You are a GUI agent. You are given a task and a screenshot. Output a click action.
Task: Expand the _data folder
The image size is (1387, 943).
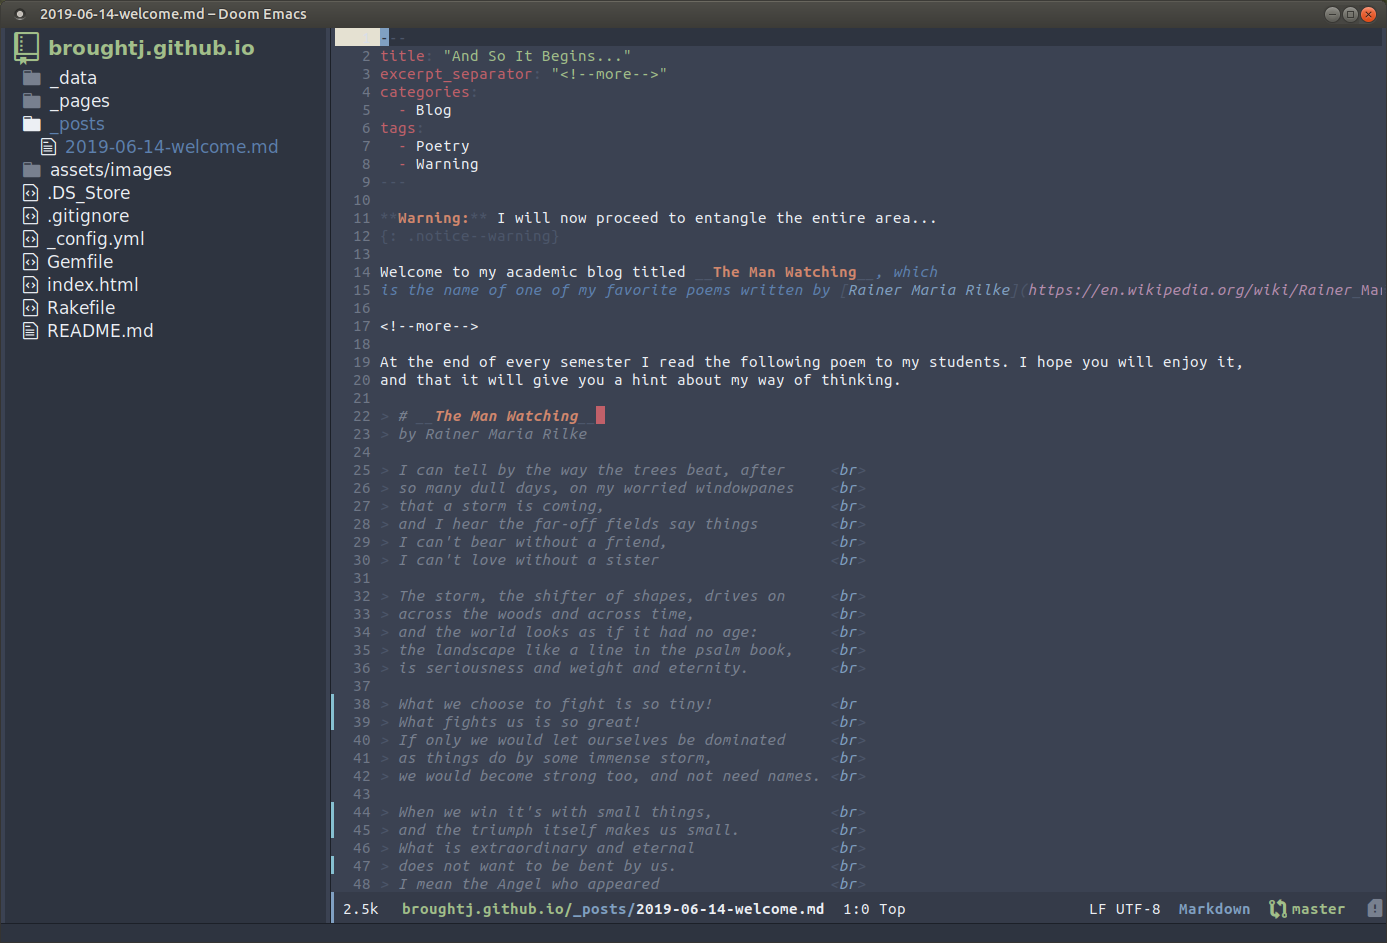click(74, 78)
